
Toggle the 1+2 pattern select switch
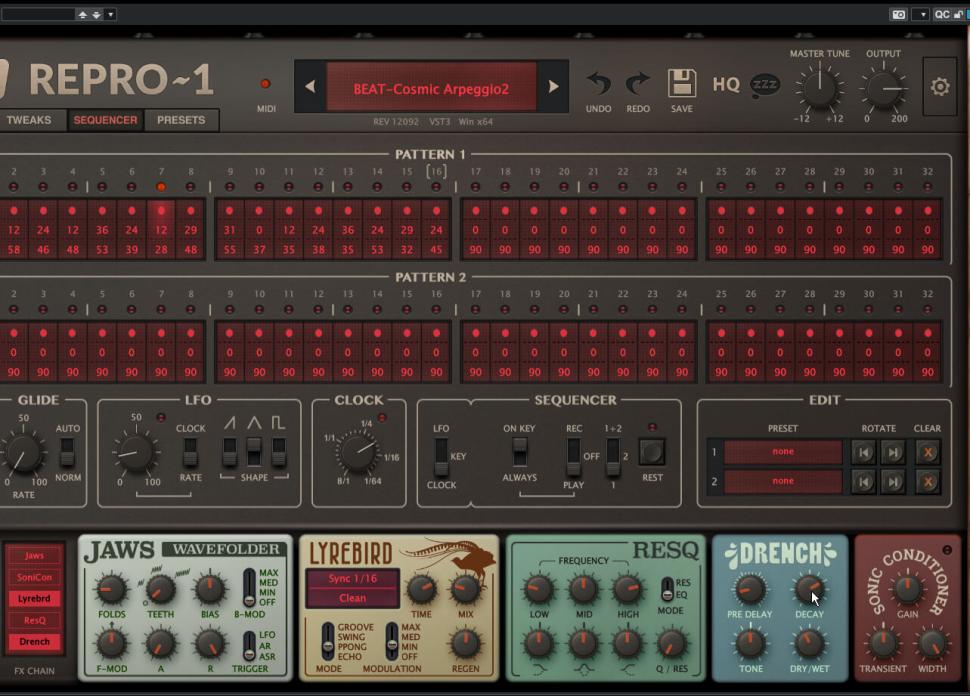612,457
